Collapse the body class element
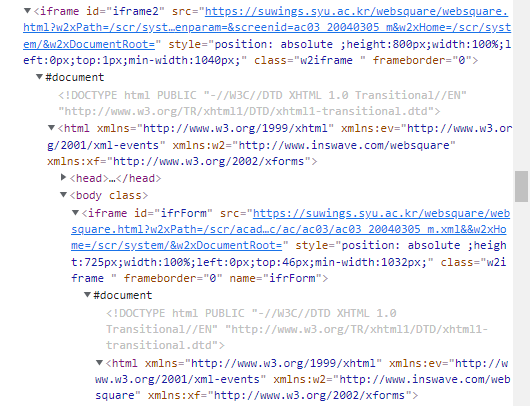Viewport: 530px width, 406px height. click(63, 194)
